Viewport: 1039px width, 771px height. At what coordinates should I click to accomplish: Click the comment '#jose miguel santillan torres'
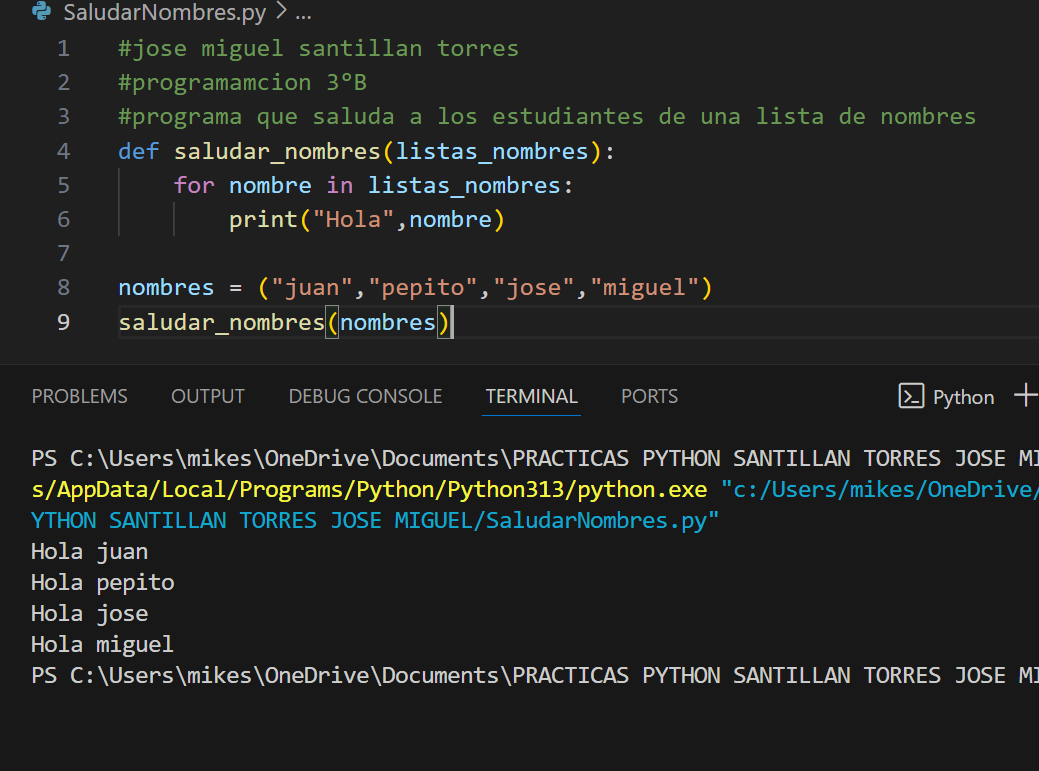click(319, 48)
